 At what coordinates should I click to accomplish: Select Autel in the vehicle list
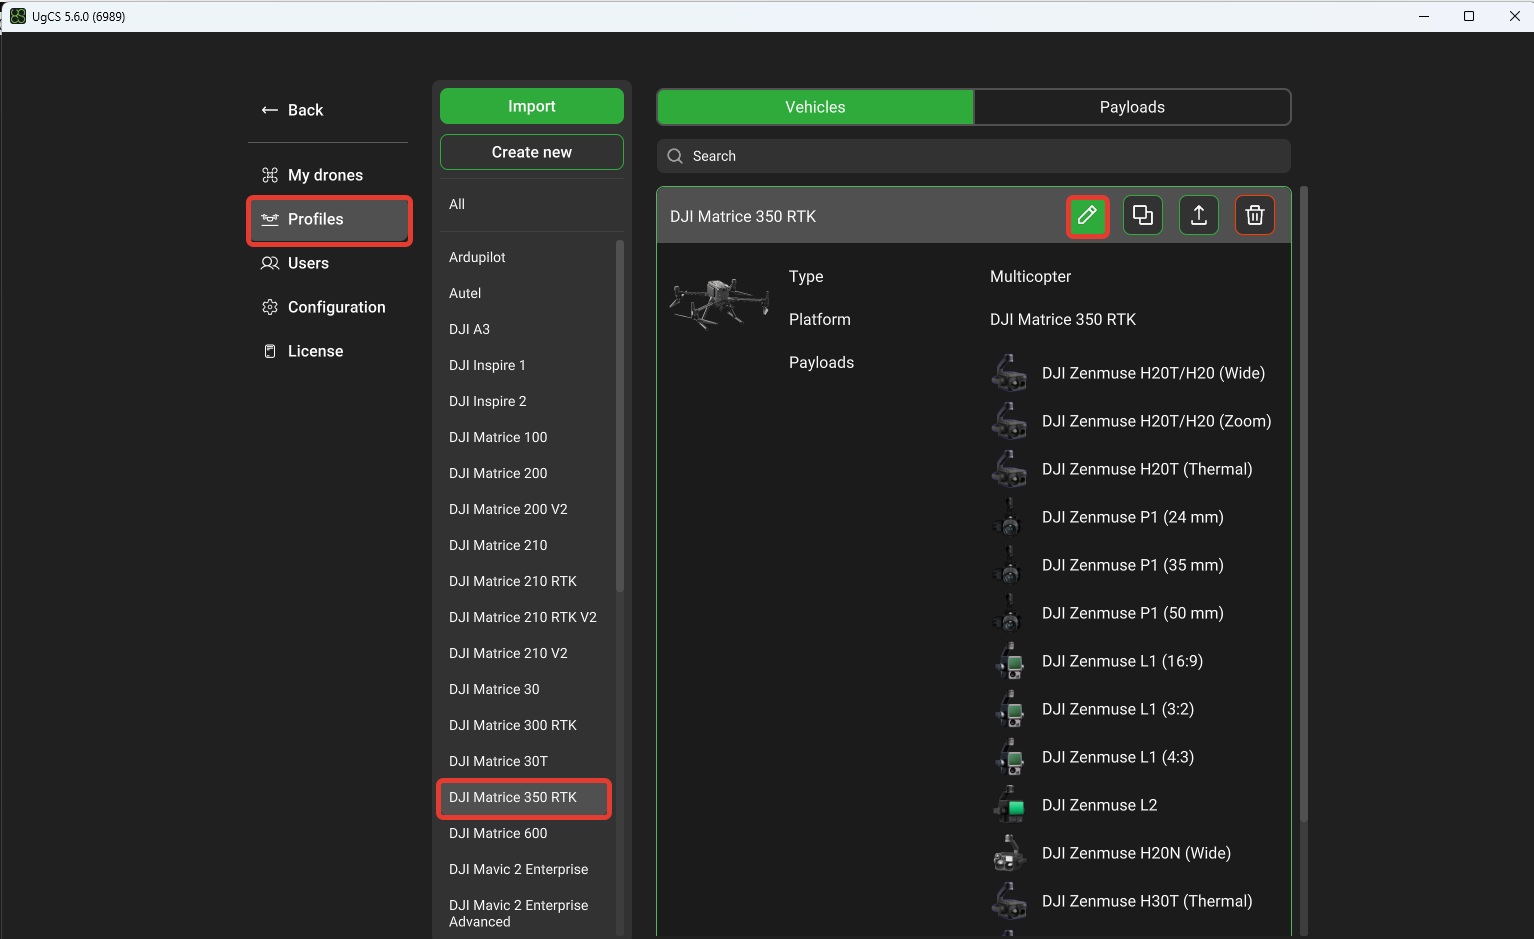click(x=528, y=293)
